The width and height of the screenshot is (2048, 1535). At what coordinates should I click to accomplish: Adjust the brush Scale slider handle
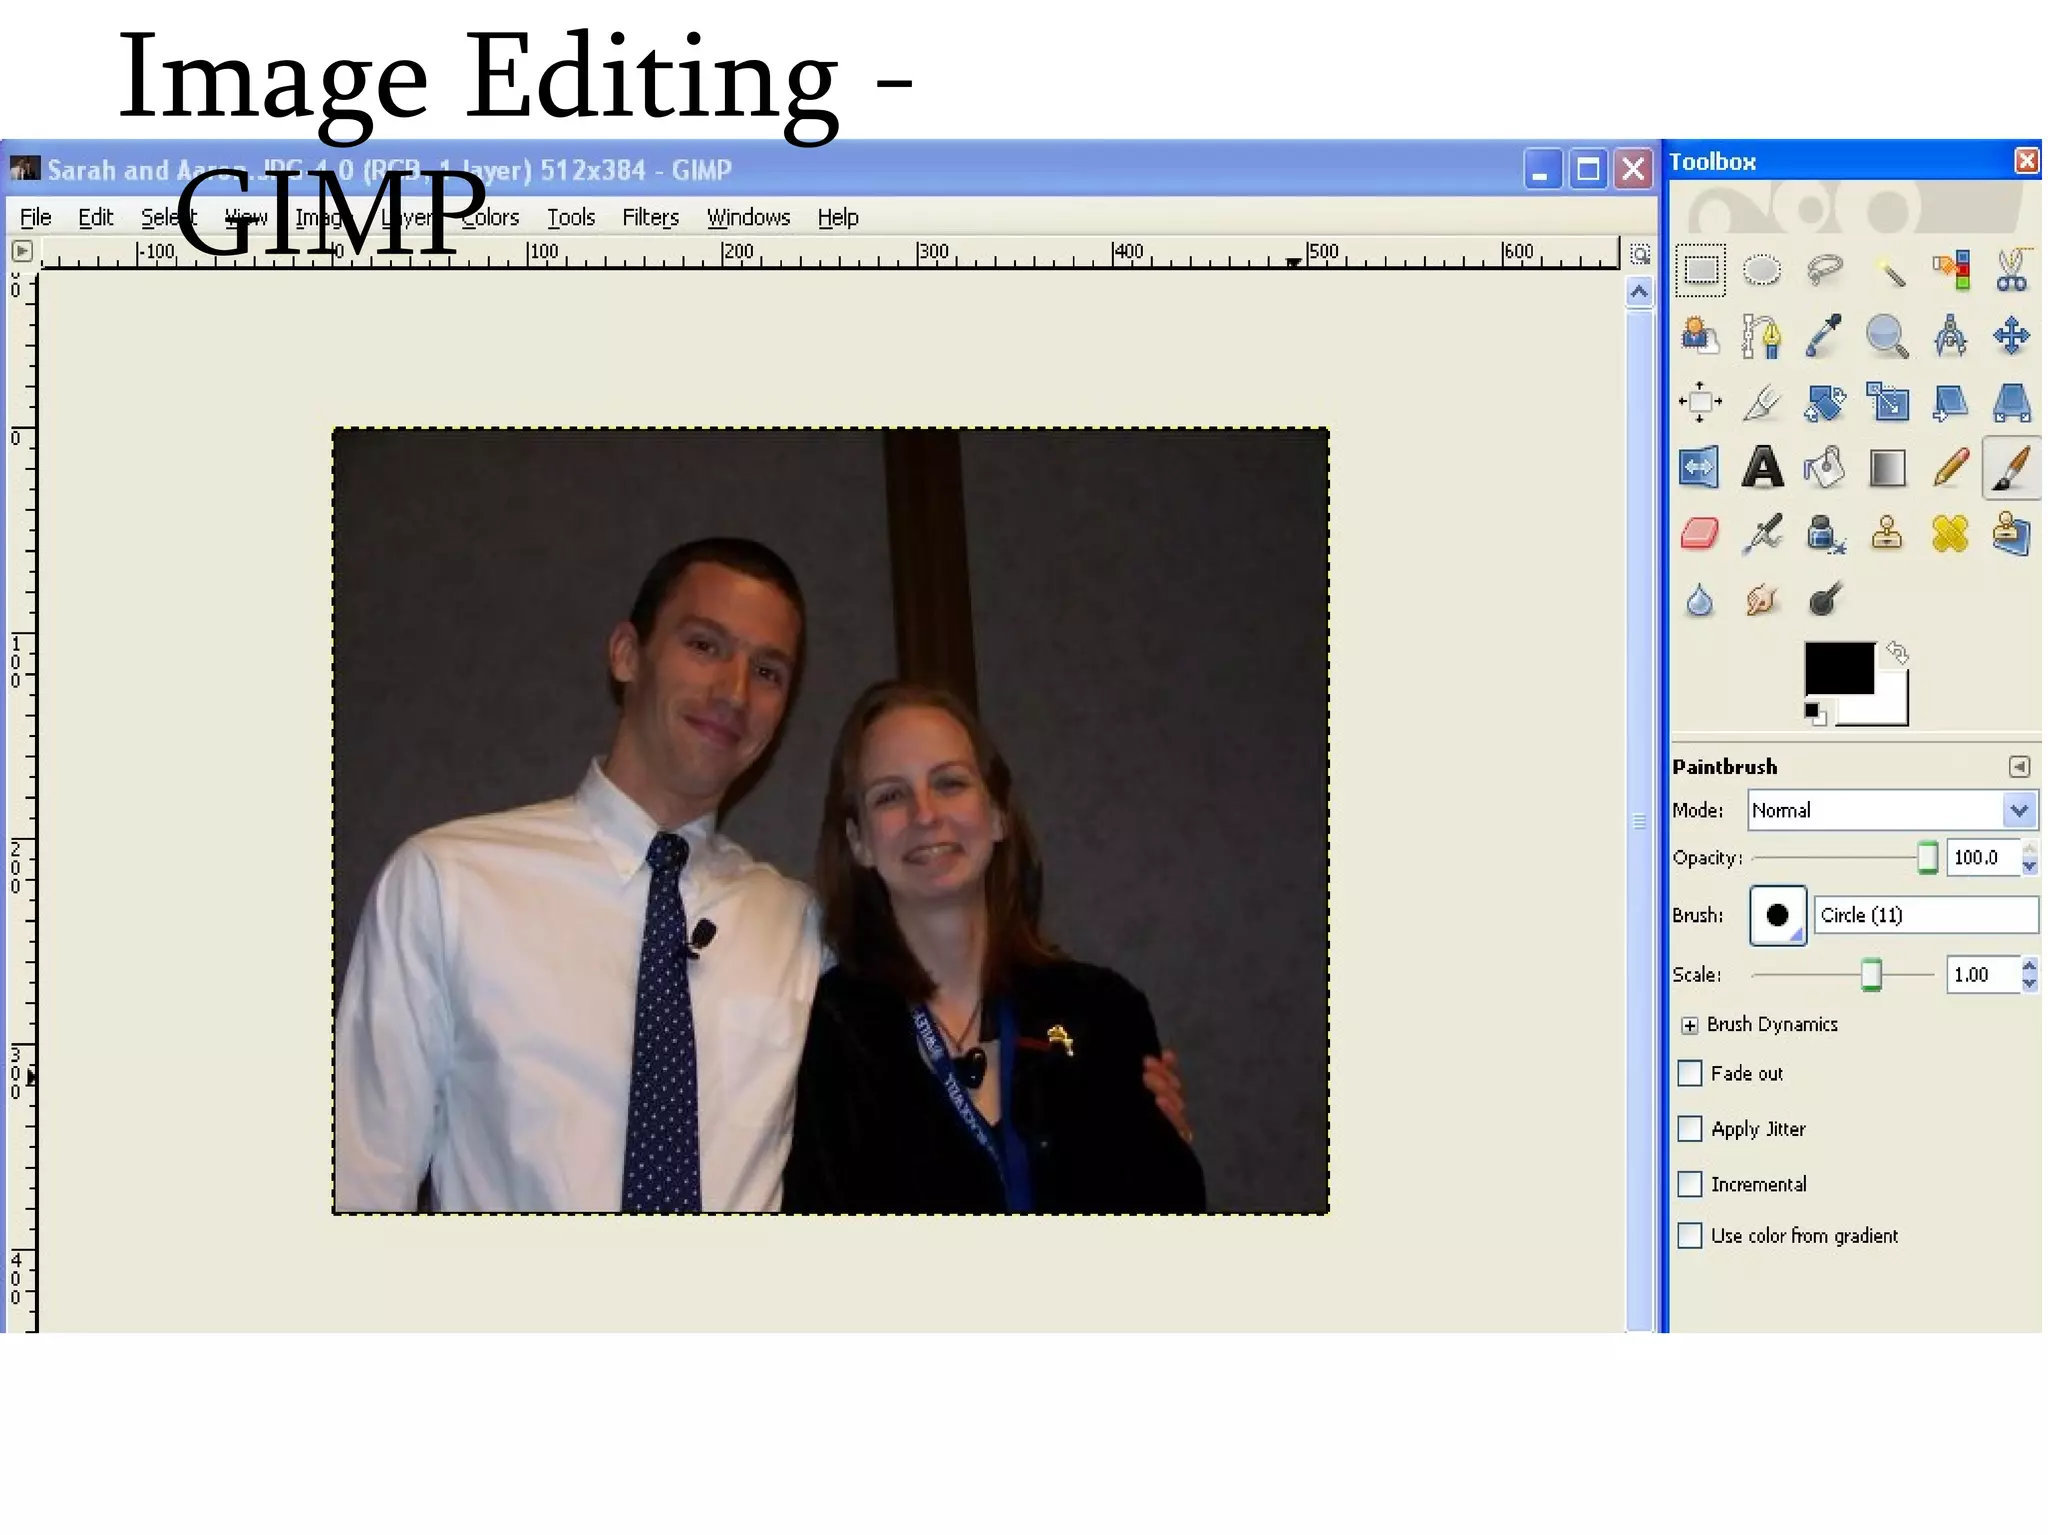pyautogui.click(x=1871, y=974)
